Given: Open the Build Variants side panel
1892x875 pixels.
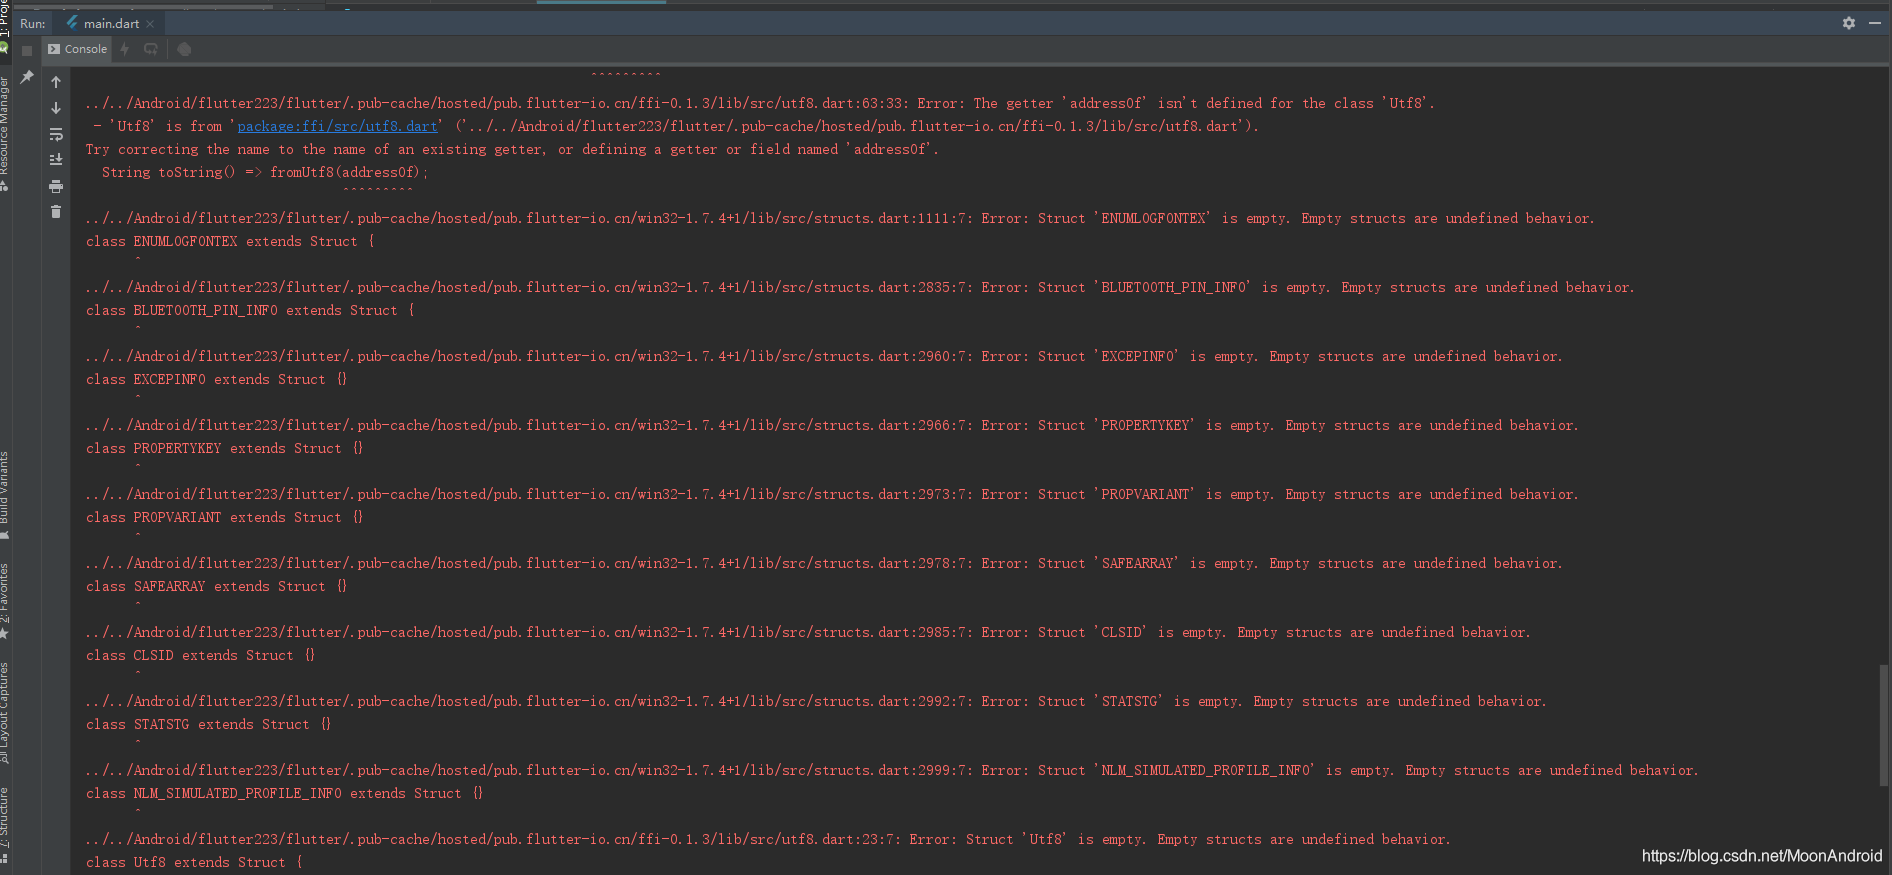Looking at the screenshot, I should [x=5, y=496].
